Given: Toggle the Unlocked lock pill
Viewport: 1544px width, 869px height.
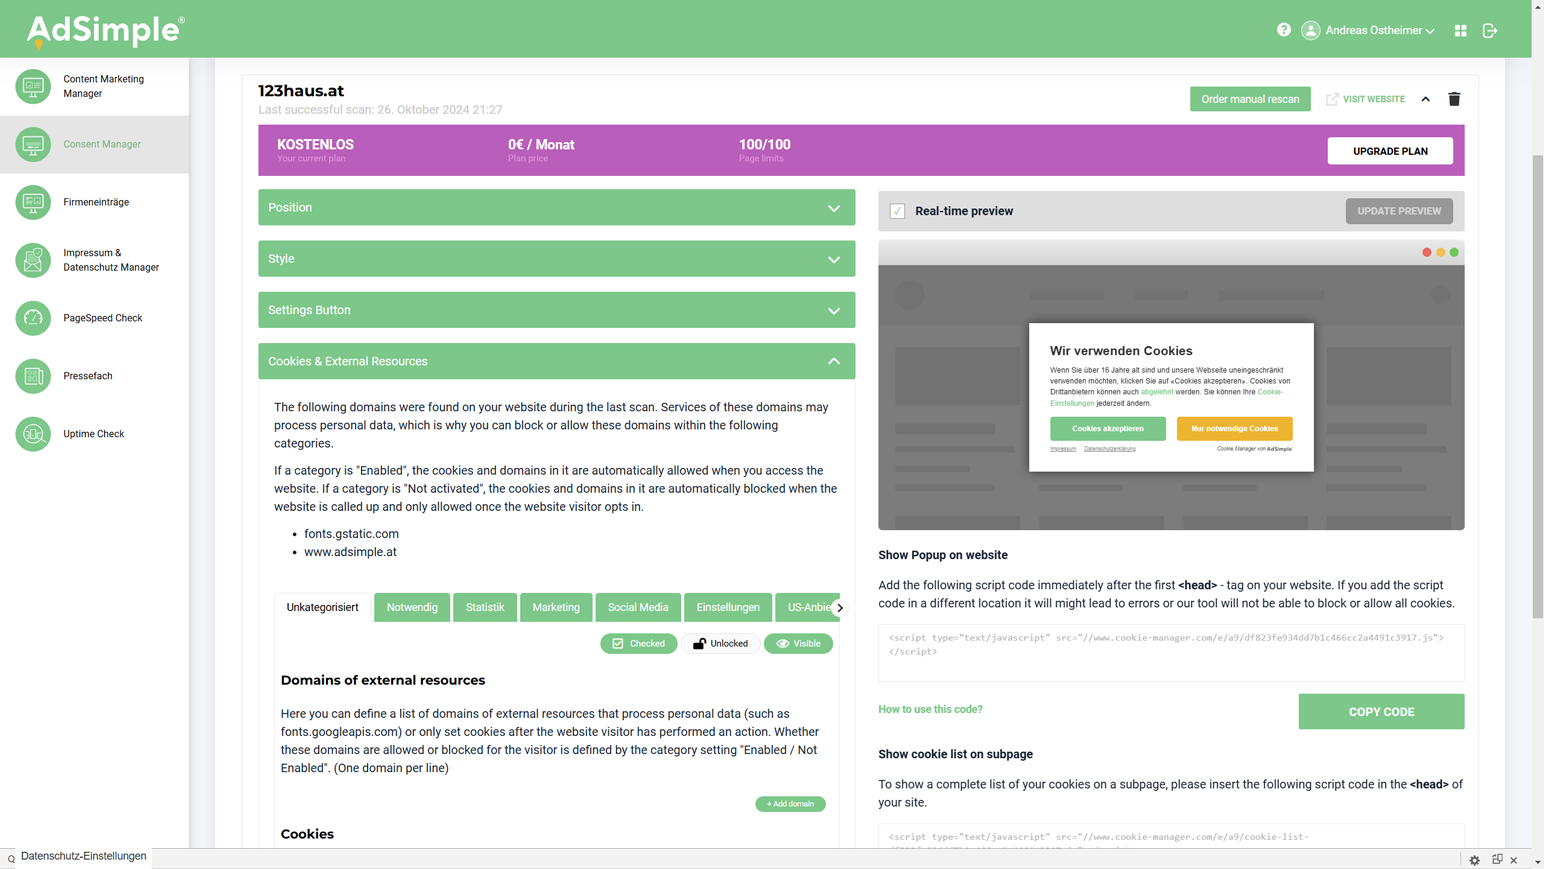Looking at the screenshot, I should (x=721, y=644).
